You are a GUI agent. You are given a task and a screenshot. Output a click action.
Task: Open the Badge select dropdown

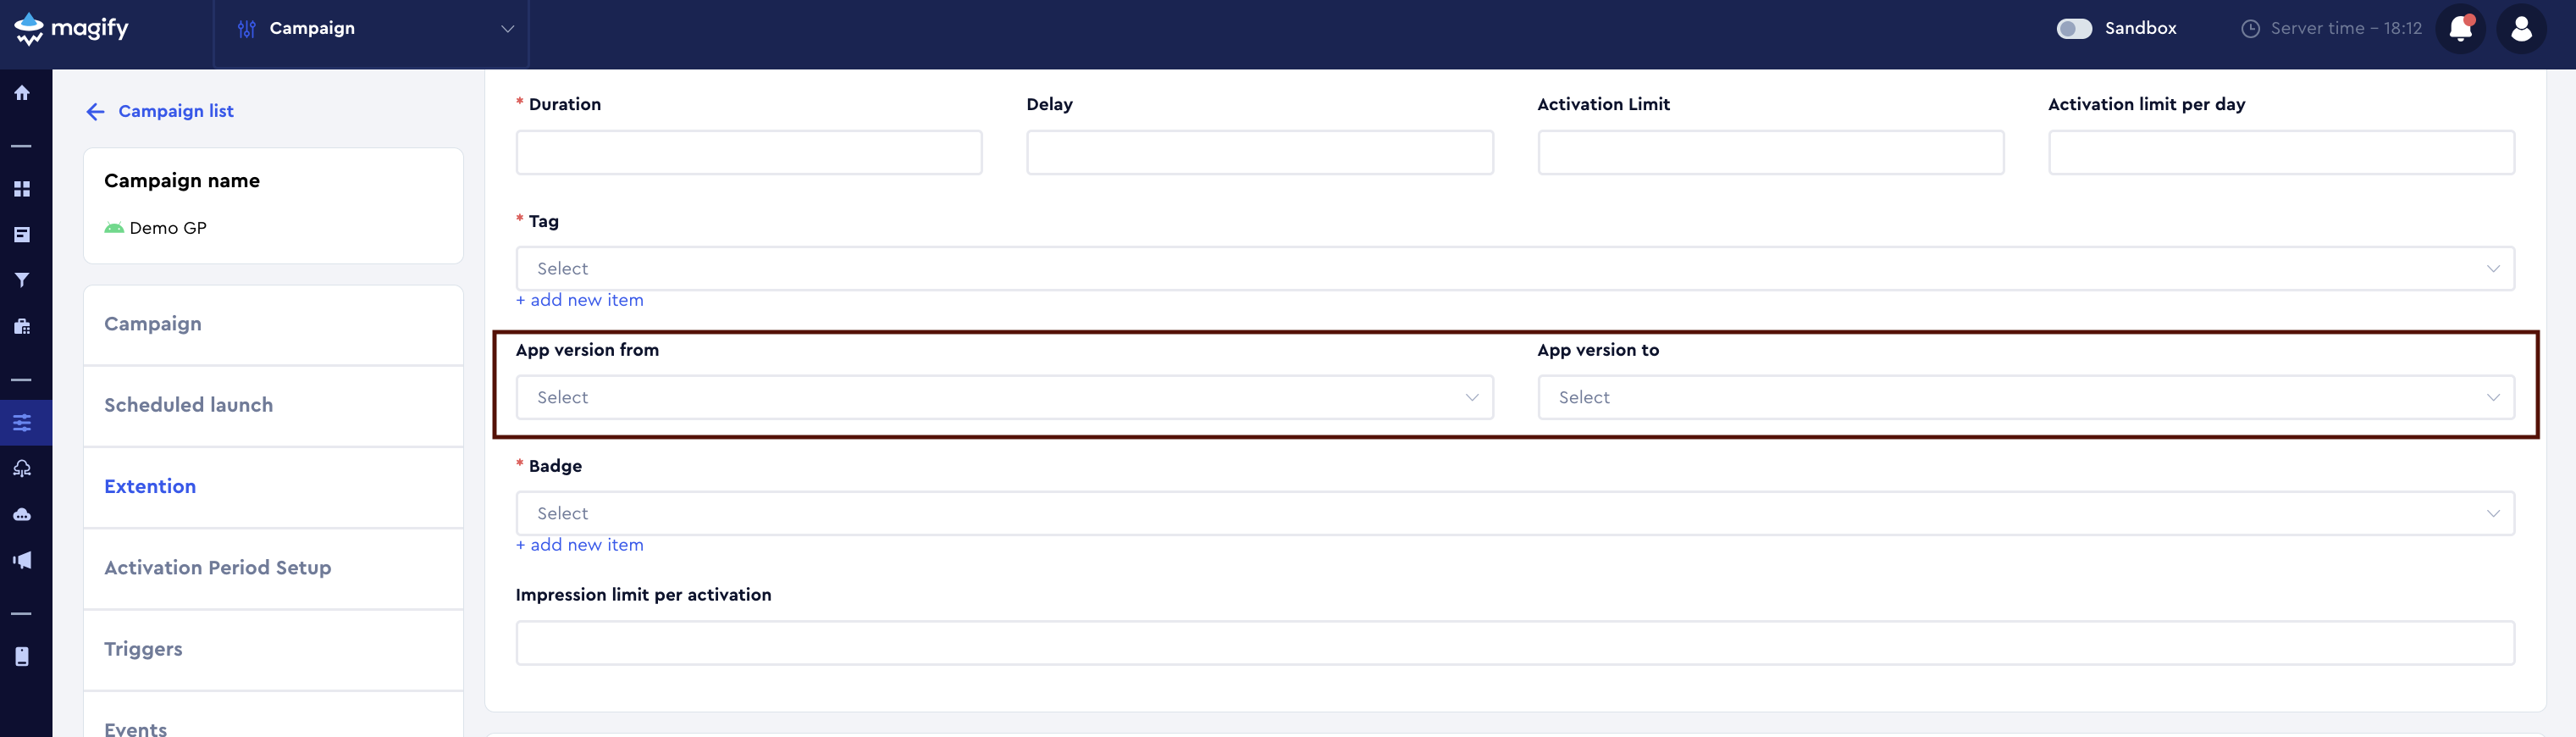tap(1514, 513)
